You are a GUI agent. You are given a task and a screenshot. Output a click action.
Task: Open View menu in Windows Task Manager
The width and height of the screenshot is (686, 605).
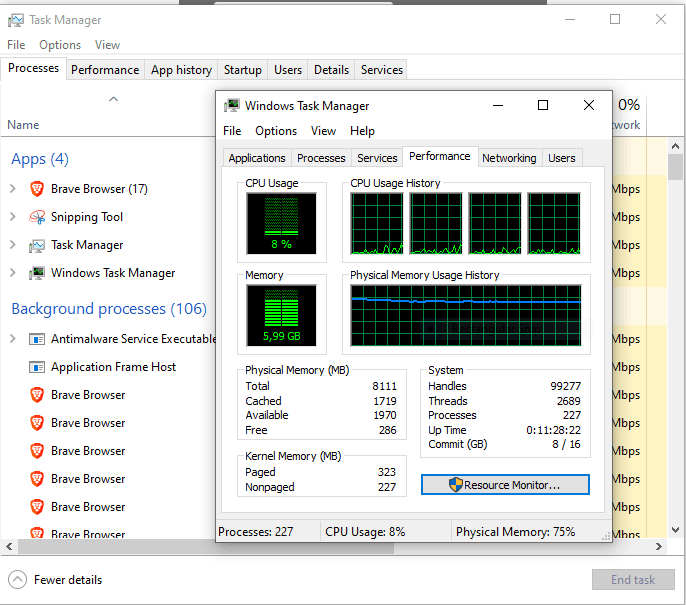click(x=323, y=131)
